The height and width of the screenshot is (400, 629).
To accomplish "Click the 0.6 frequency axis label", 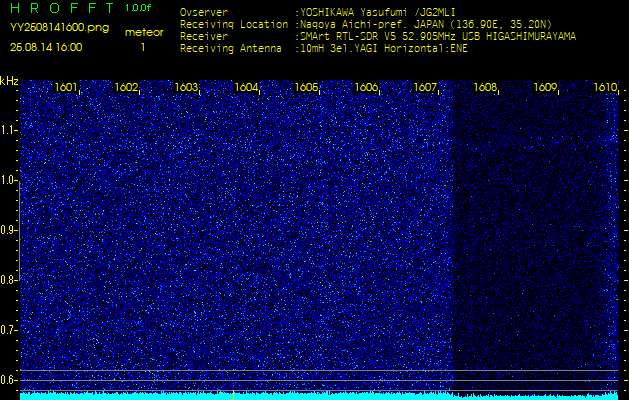I will (x=9, y=380).
